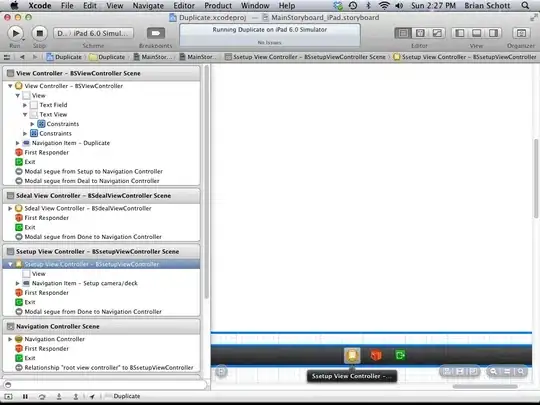
Task: Click the Step Into debug button
Action: tap(59, 396)
